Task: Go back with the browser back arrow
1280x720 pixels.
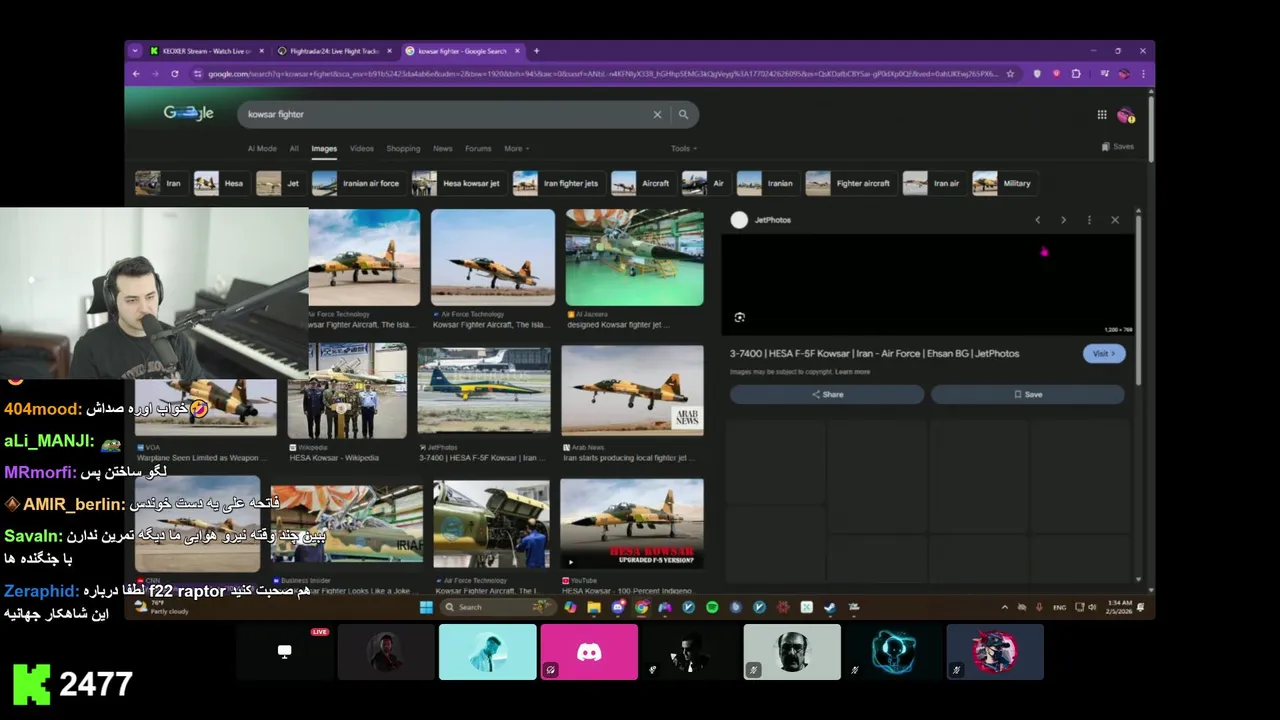Action: click(136, 74)
